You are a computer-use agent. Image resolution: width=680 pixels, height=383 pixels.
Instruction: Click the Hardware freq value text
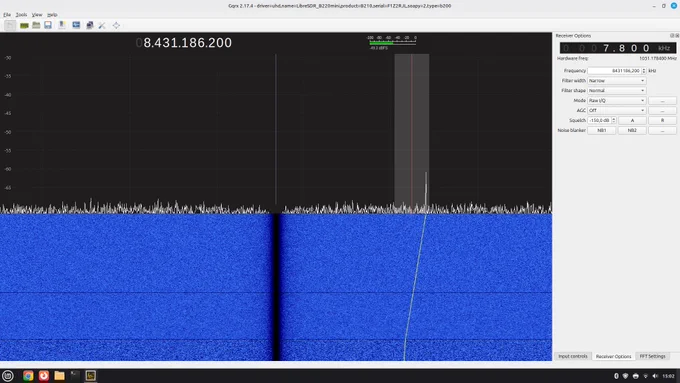tap(657, 59)
